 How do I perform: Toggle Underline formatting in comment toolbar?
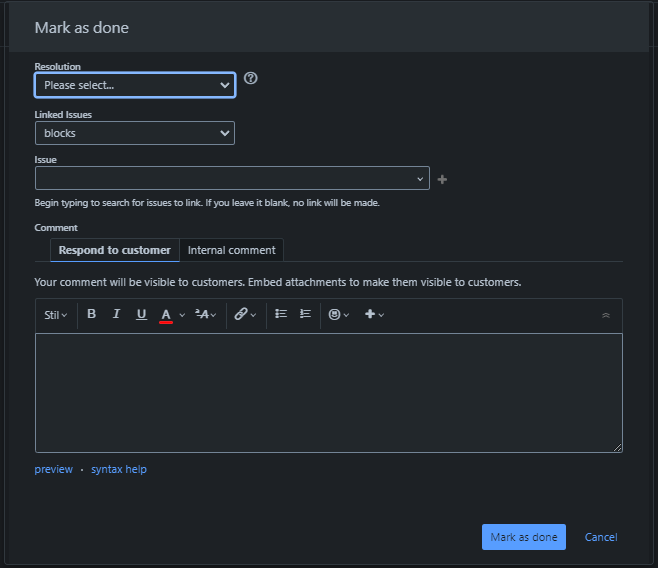pos(141,314)
